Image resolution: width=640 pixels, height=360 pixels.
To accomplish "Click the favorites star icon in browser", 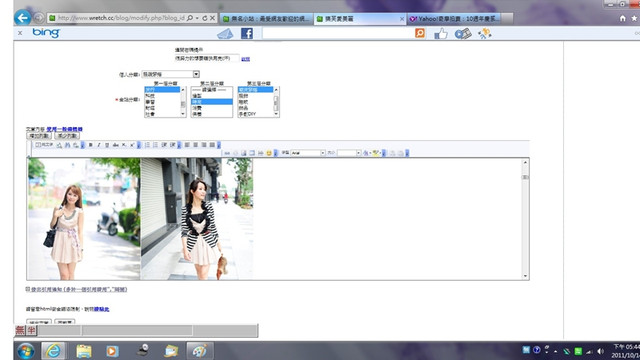I will point(634,18).
